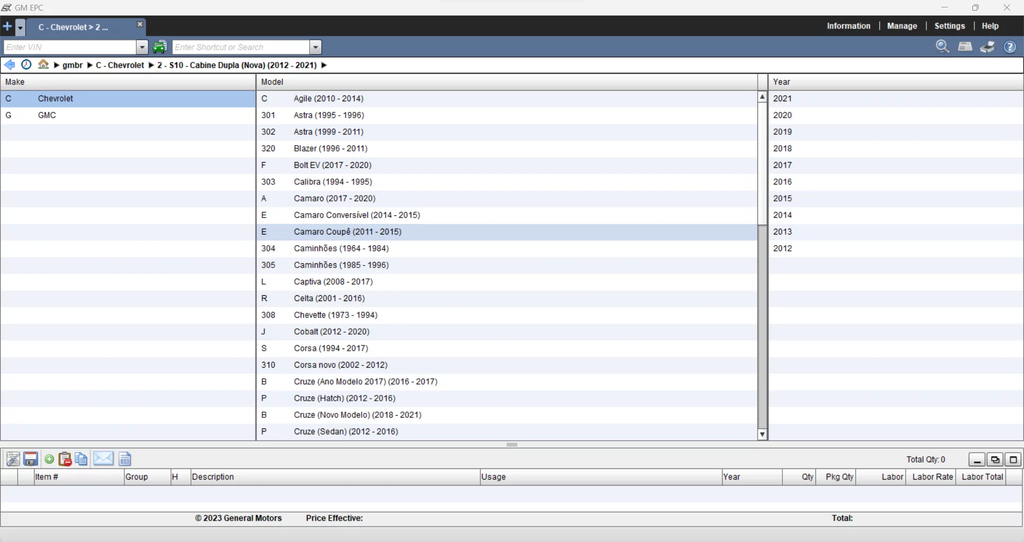Image resolution: width=1024 pixels, height=542 pixels.
Task: Click the email envelope icon in parts list
Action: pyautogui.click(x=103, y=459)
